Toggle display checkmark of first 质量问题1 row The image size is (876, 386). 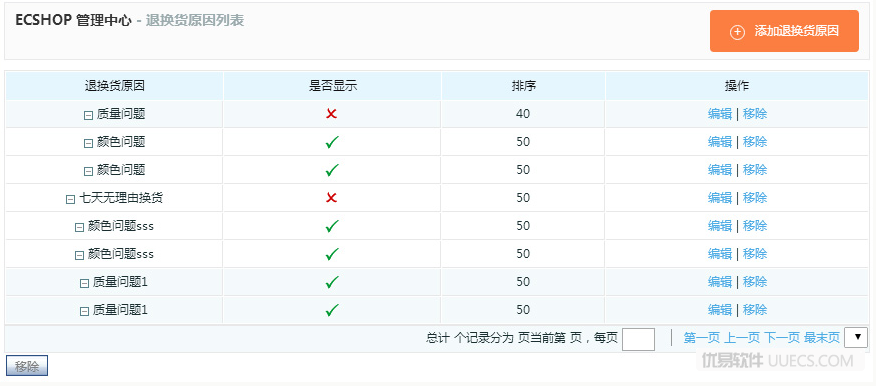pos(332,282)
